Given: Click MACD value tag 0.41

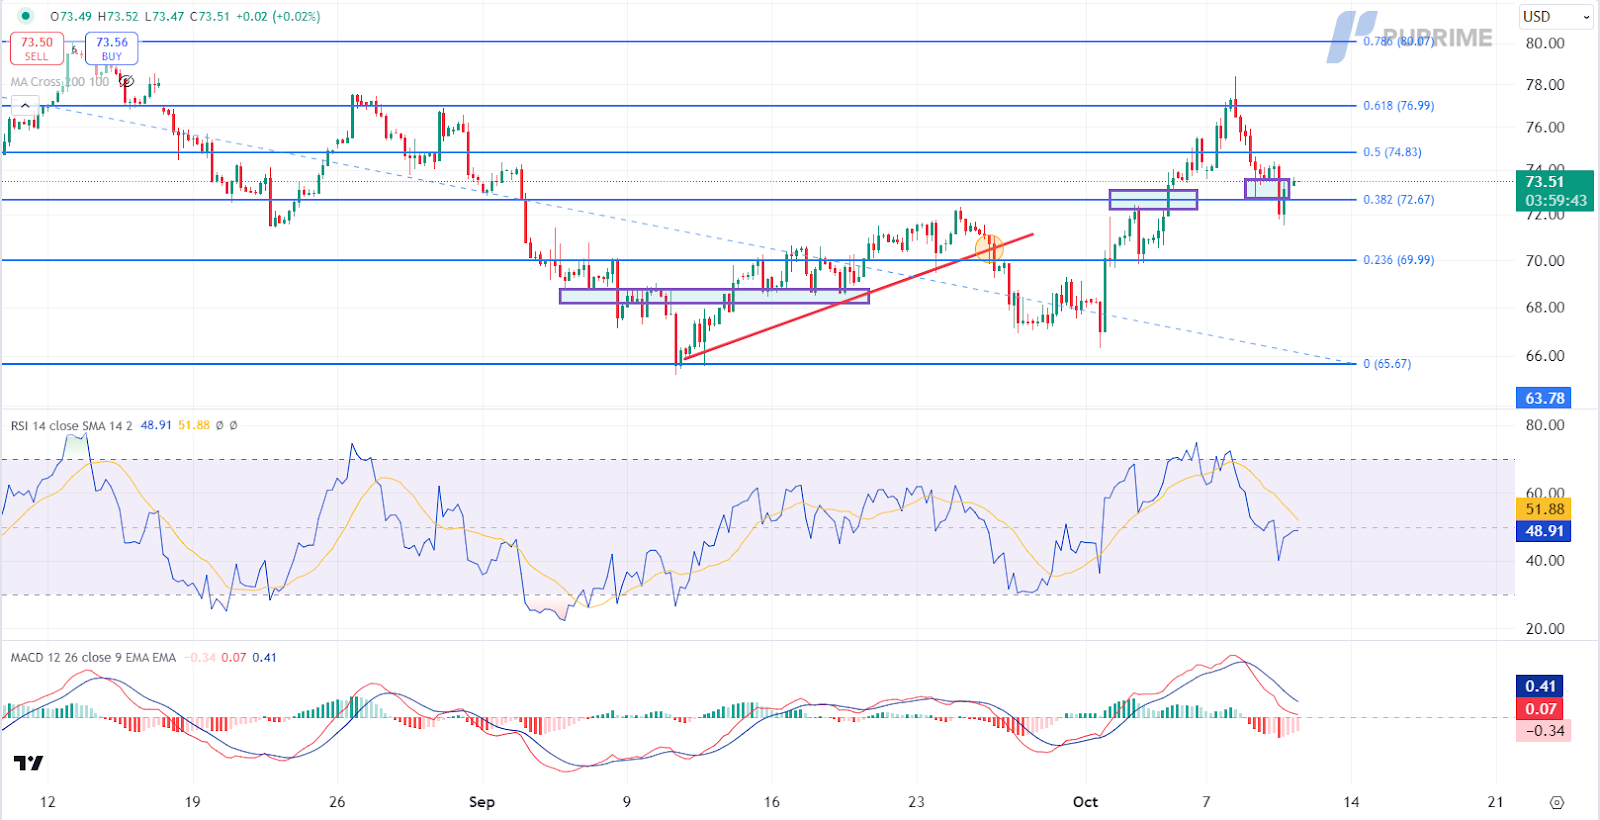Looking at the screenshot, I should tap(1541, 686).
